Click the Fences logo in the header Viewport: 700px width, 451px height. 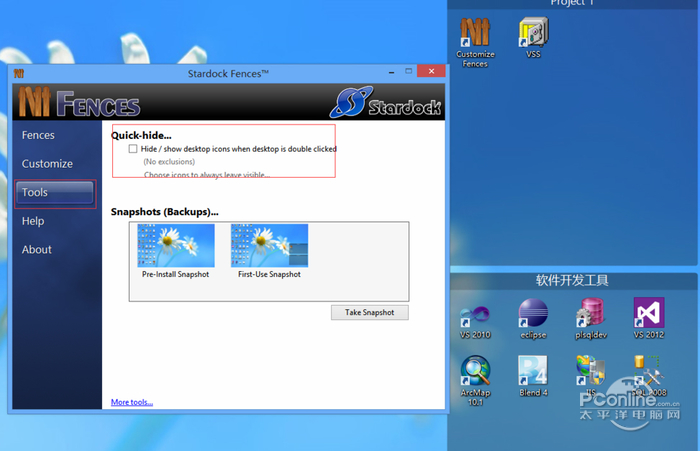click(79, 103)
